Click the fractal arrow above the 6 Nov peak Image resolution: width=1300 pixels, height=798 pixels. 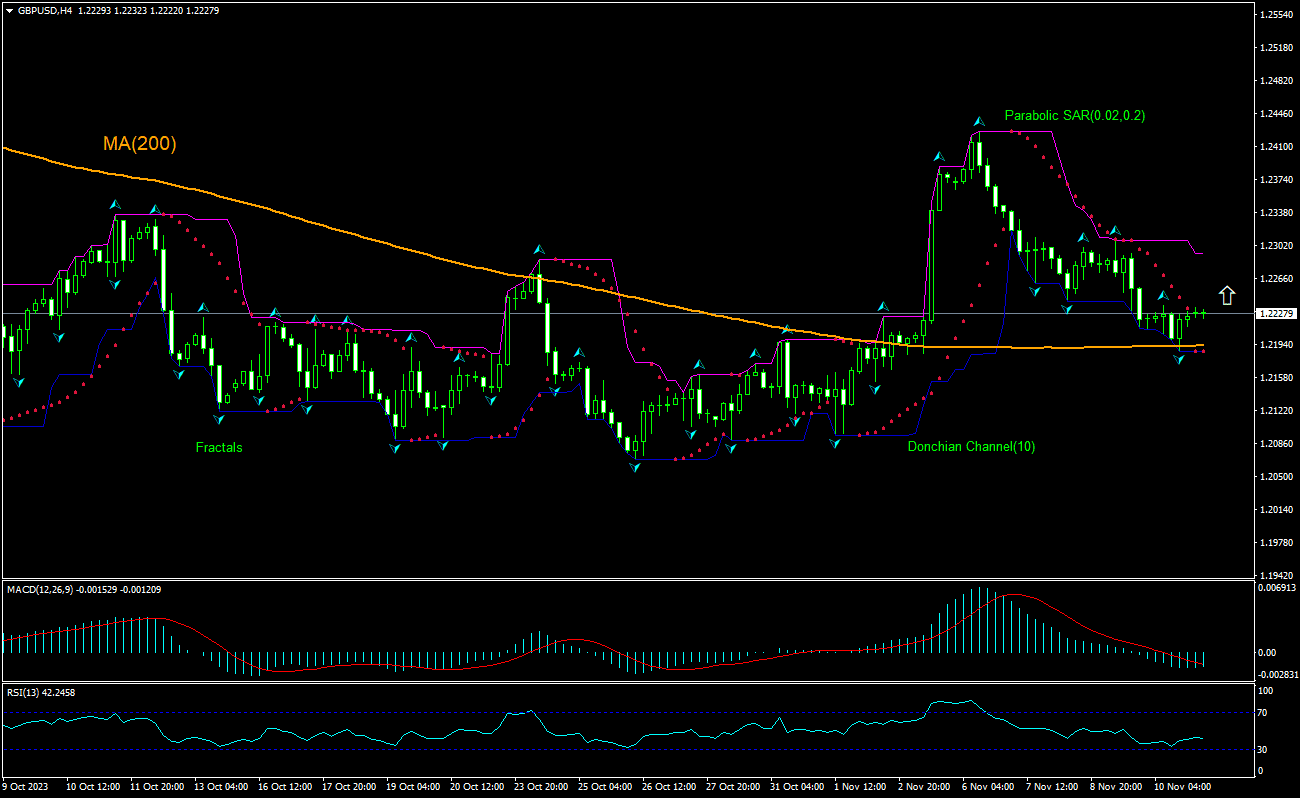[979, 121]
